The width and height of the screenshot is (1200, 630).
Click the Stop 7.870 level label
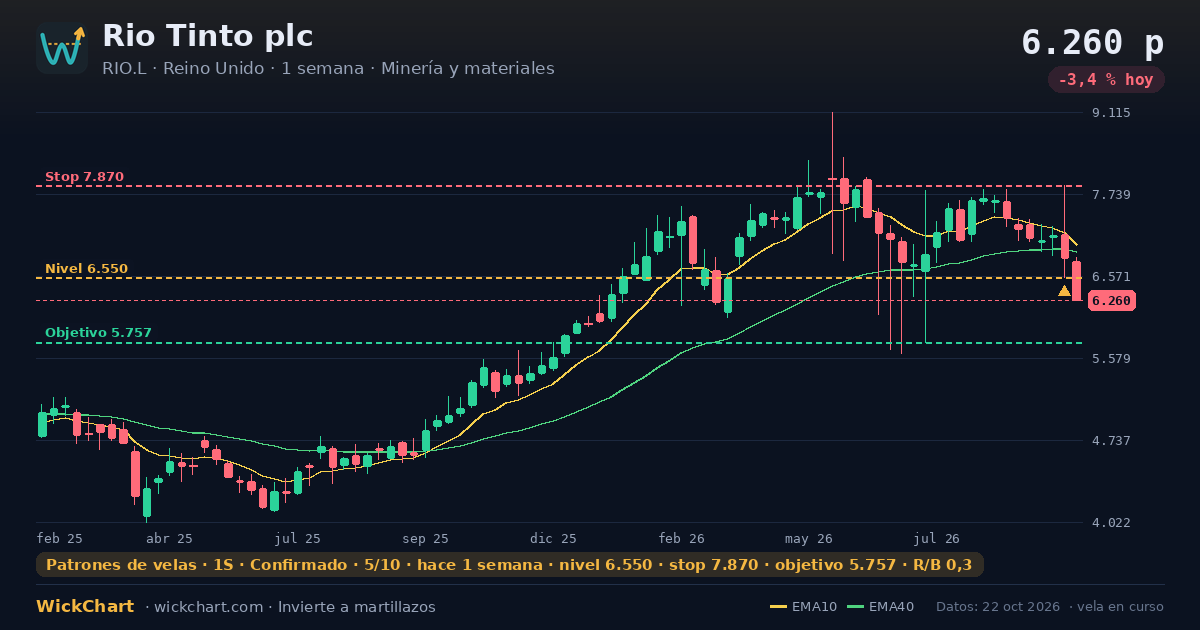[85, 177]
